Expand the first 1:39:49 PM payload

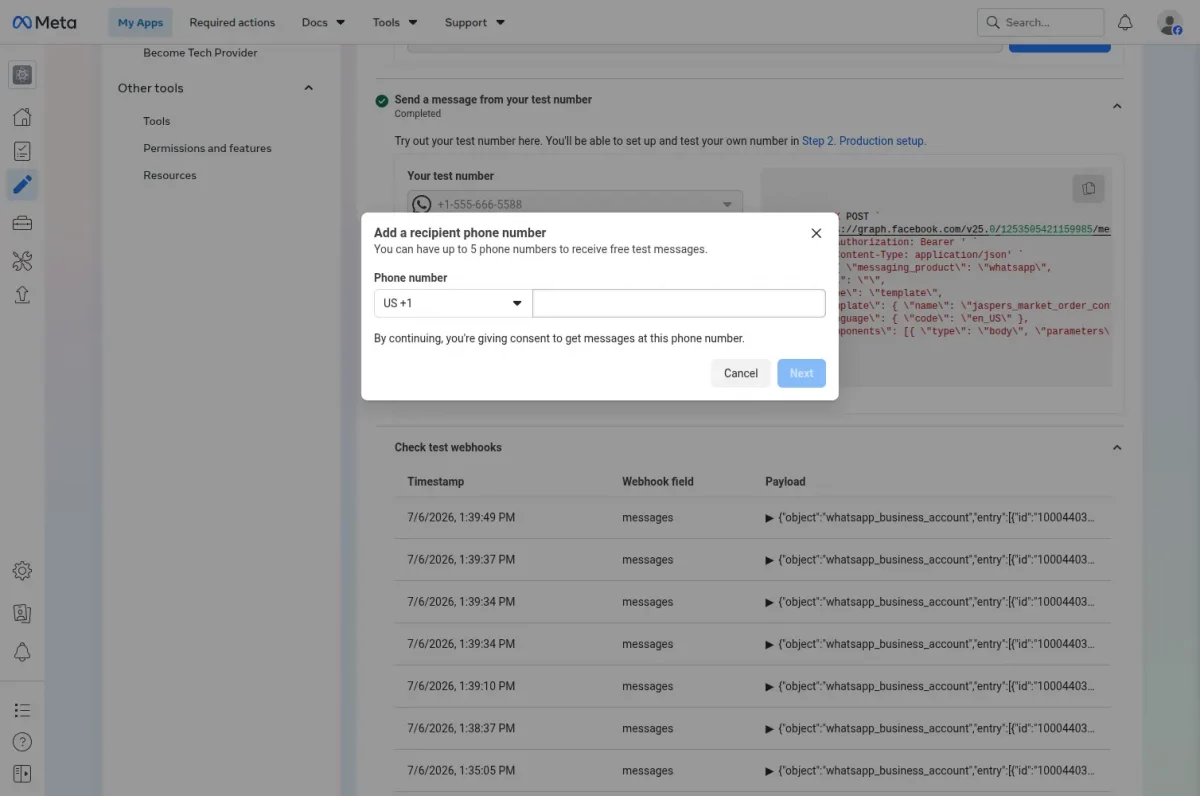[769, 518]
